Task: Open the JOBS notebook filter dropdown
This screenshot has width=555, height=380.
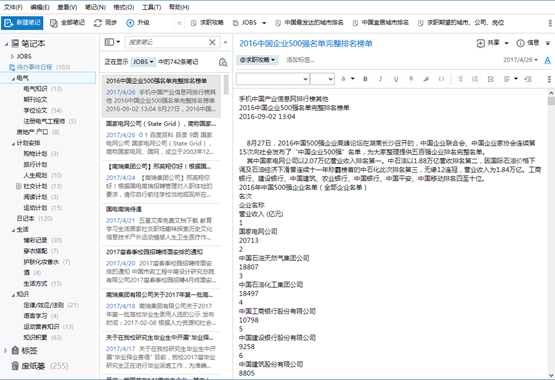Action: pos(143,62)
